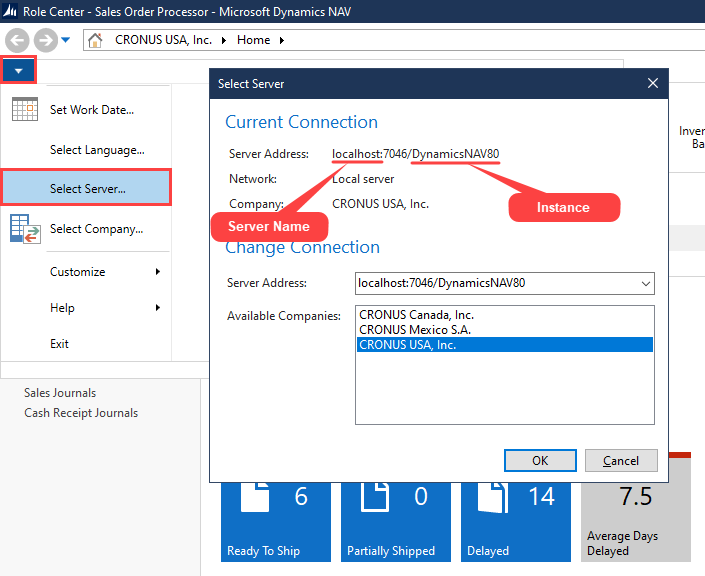Select CRONUS USA, Inc. in companies list

click(x=504, y=344)
